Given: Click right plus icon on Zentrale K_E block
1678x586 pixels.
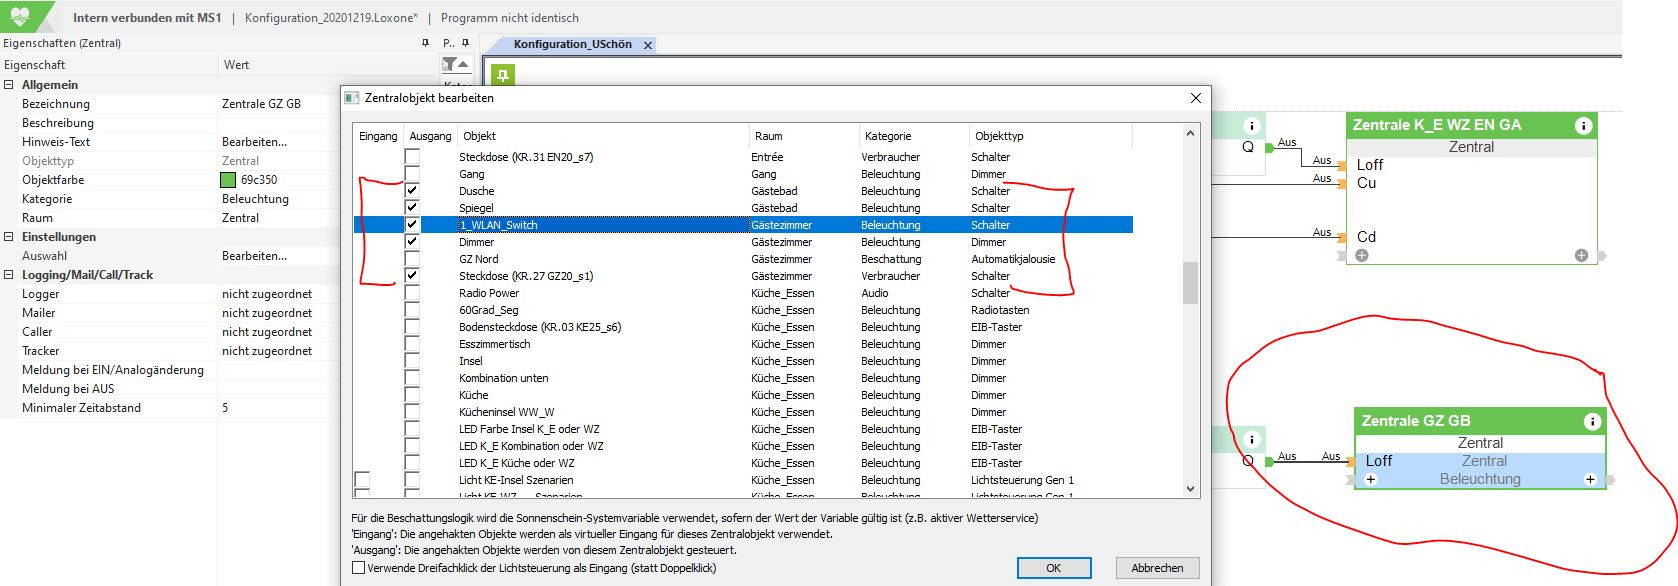Looking at the screenshot, I should coord(1581,256).
